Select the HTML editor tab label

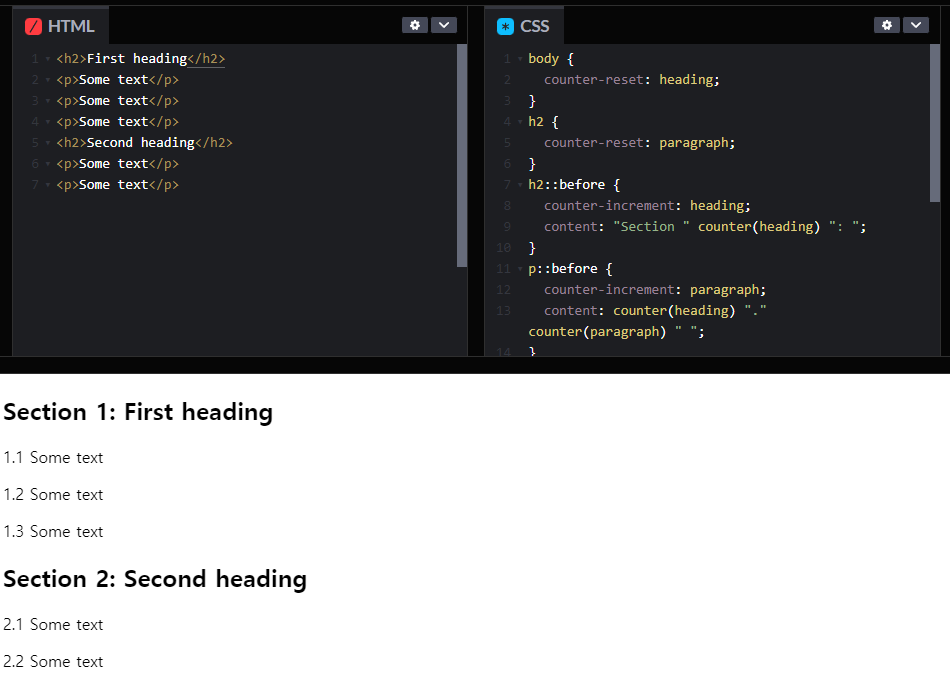[x=71, y=26]
